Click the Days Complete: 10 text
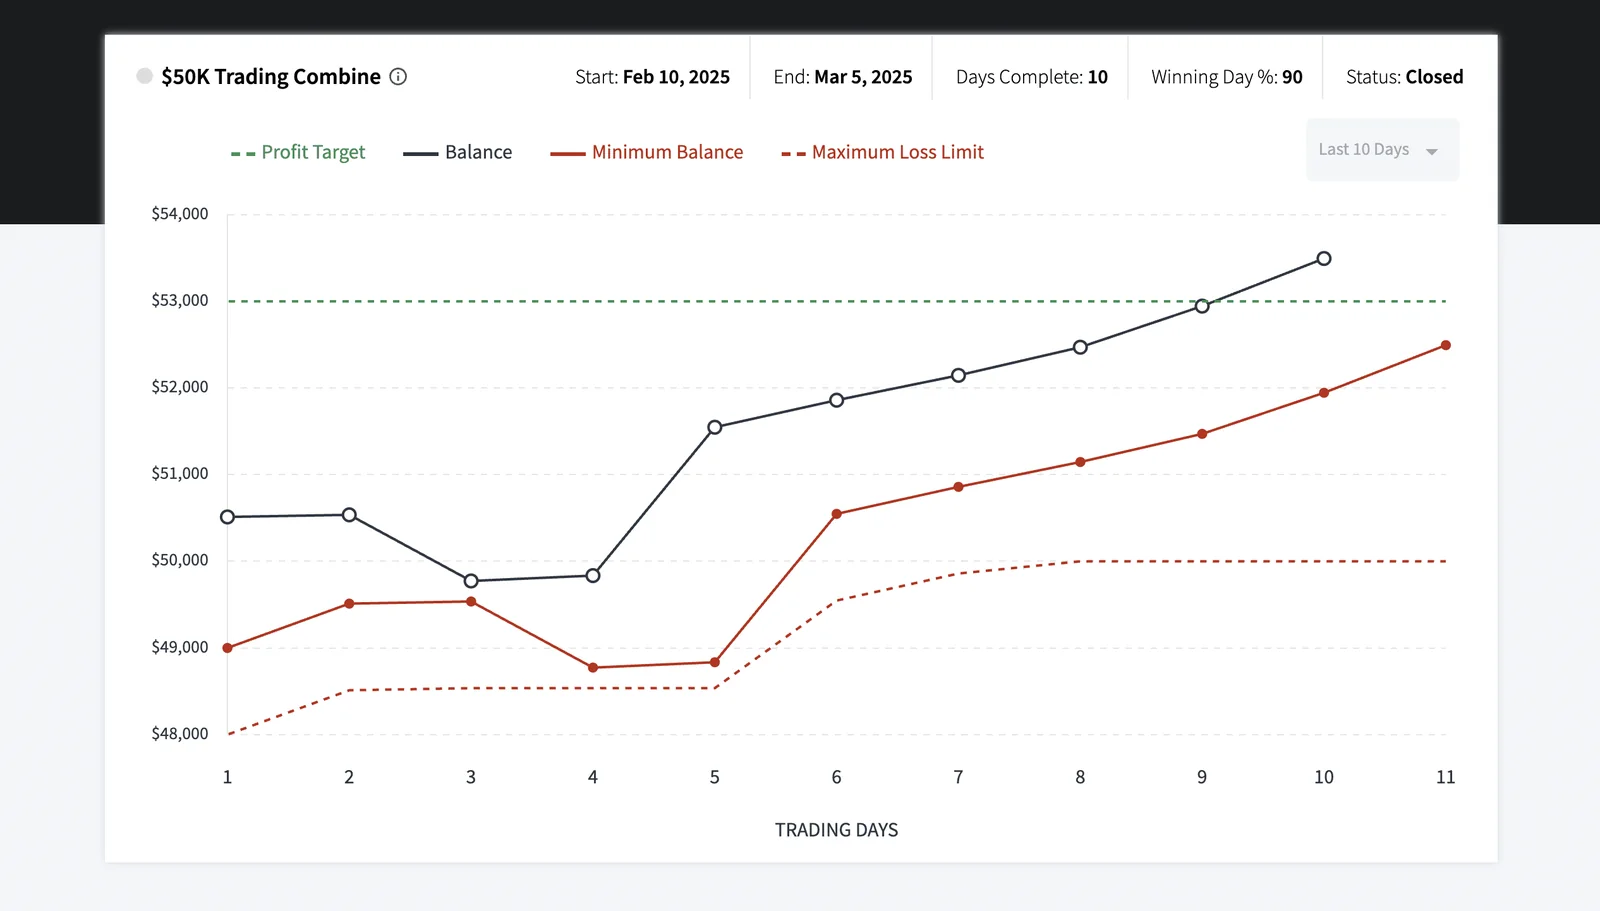The image size is (1600, 911). [x=1032, y=77]
